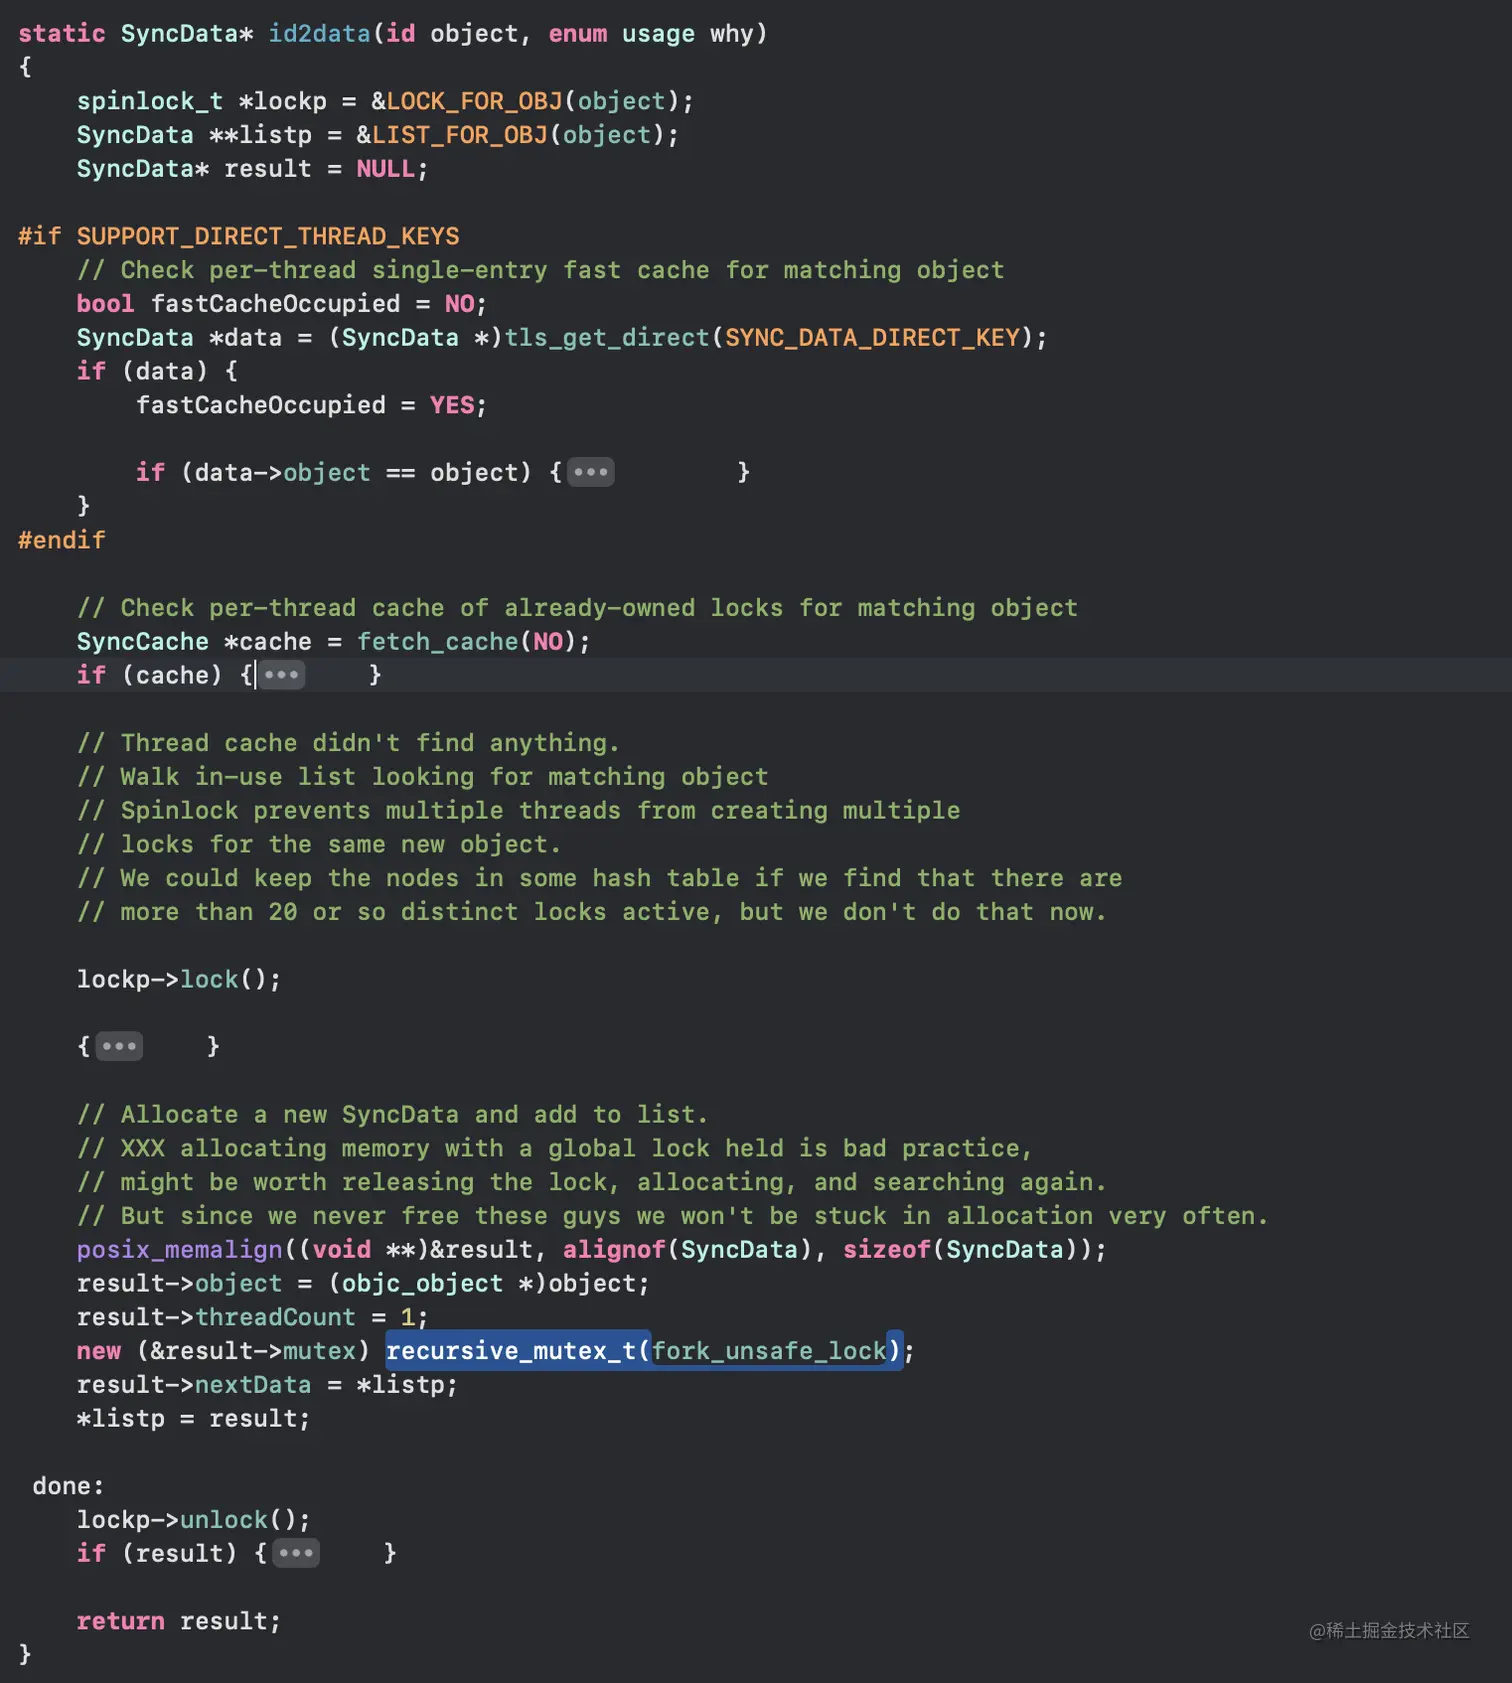Click the bool fastCacheOccupied declaration
This screenshot has height=1683, width=1512.
[282, 304]
